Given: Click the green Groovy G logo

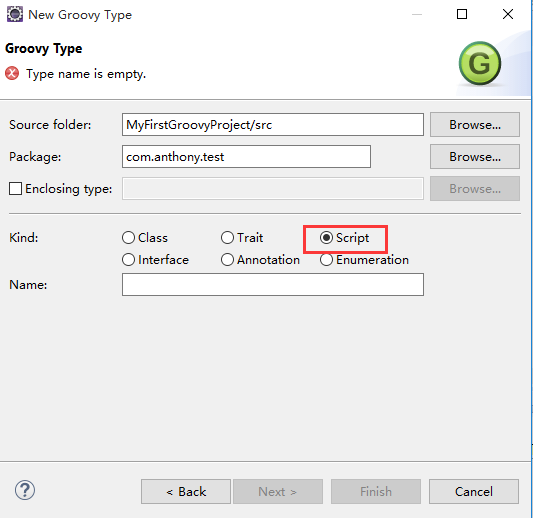Looking at the screenshot, I should (x=480, y=63).
